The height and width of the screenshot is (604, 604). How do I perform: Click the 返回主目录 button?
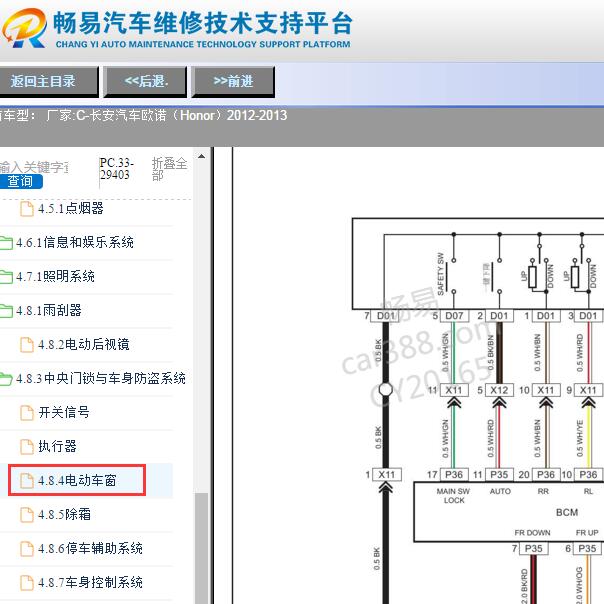48,81
